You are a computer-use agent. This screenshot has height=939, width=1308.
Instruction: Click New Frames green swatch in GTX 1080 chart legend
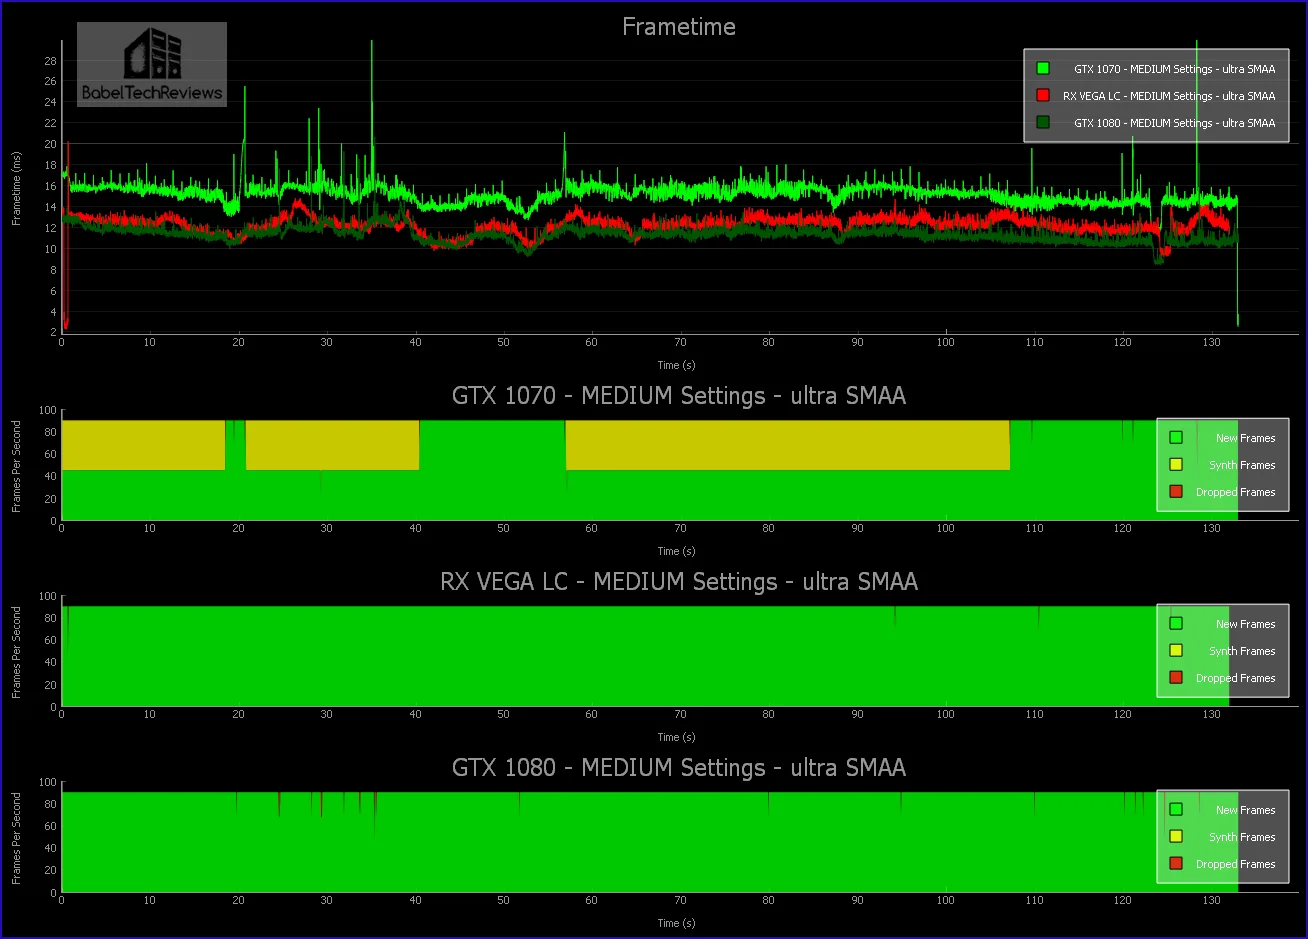pyautogui.click(x=1176, y=810)
